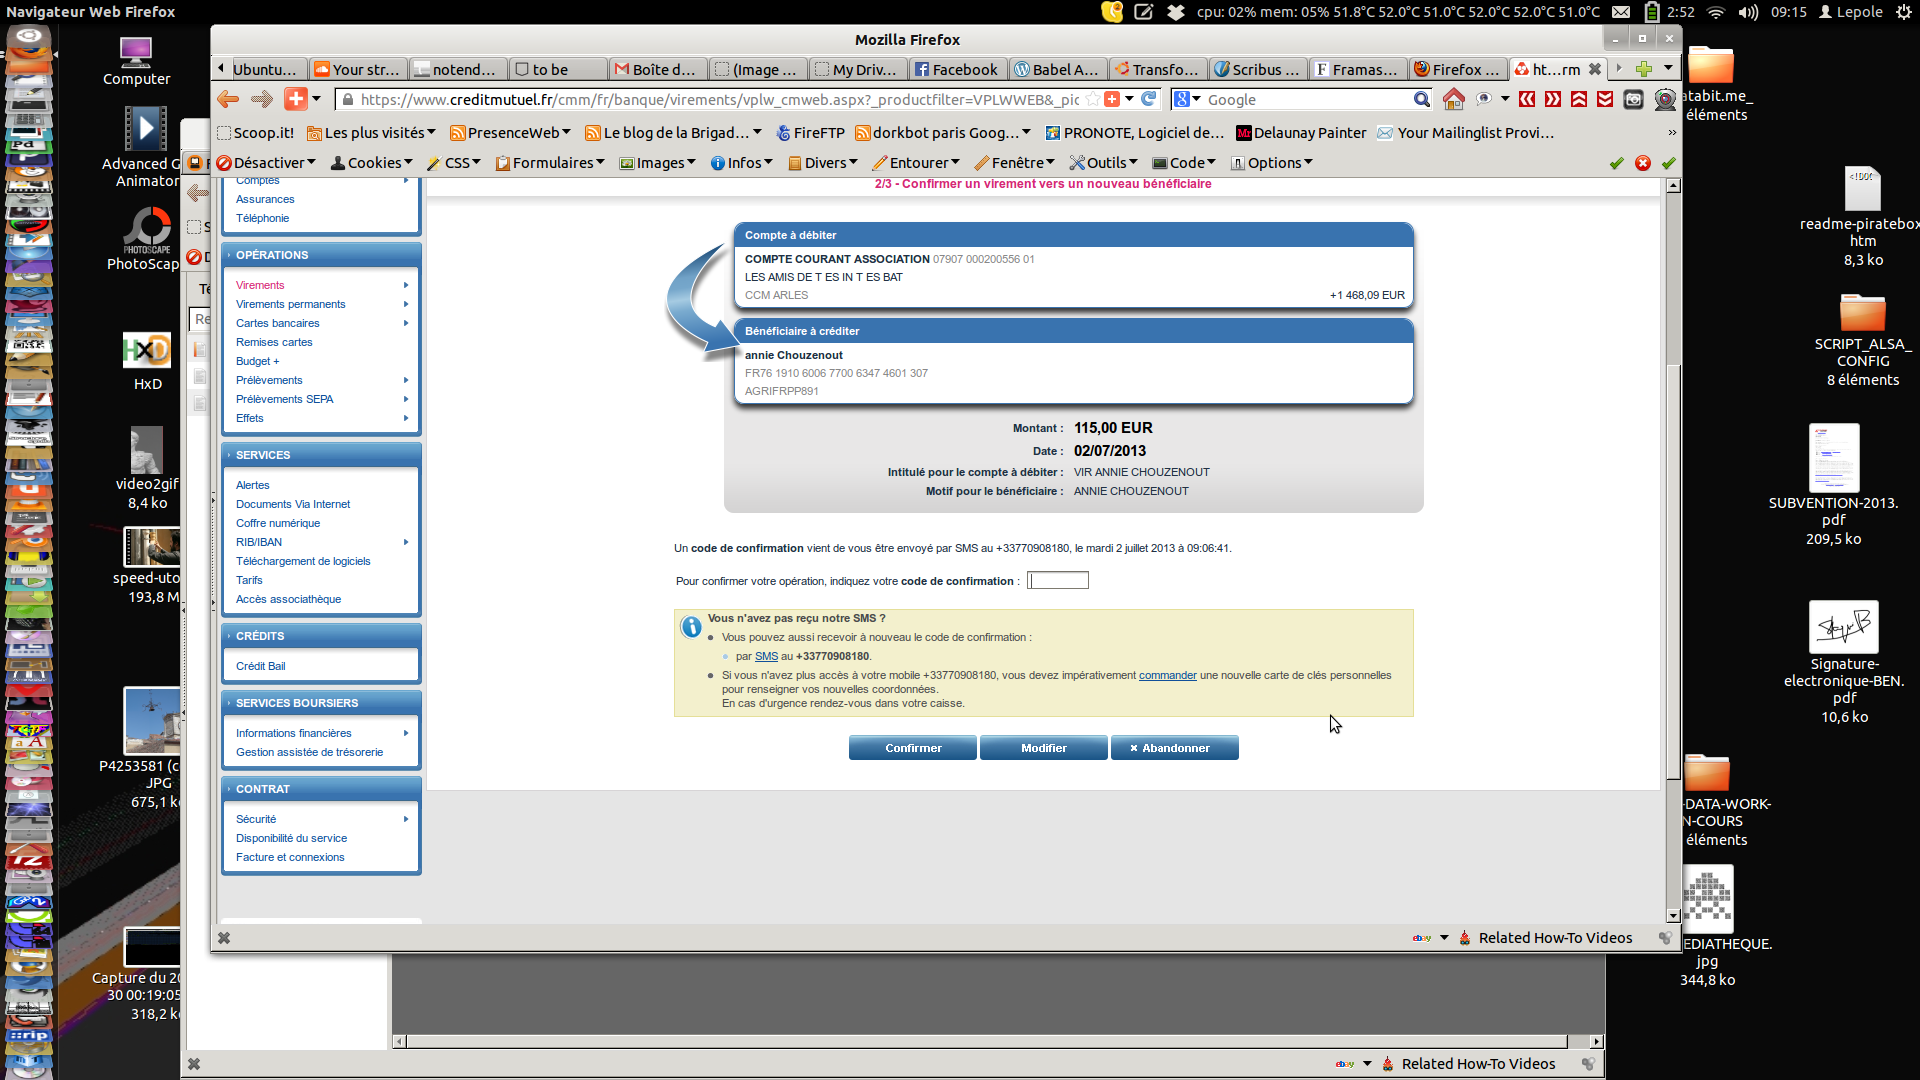Open the Cookies developer toolbar dropdown
Screen dimensions: 1920x1080
click(x=372, y=163)
